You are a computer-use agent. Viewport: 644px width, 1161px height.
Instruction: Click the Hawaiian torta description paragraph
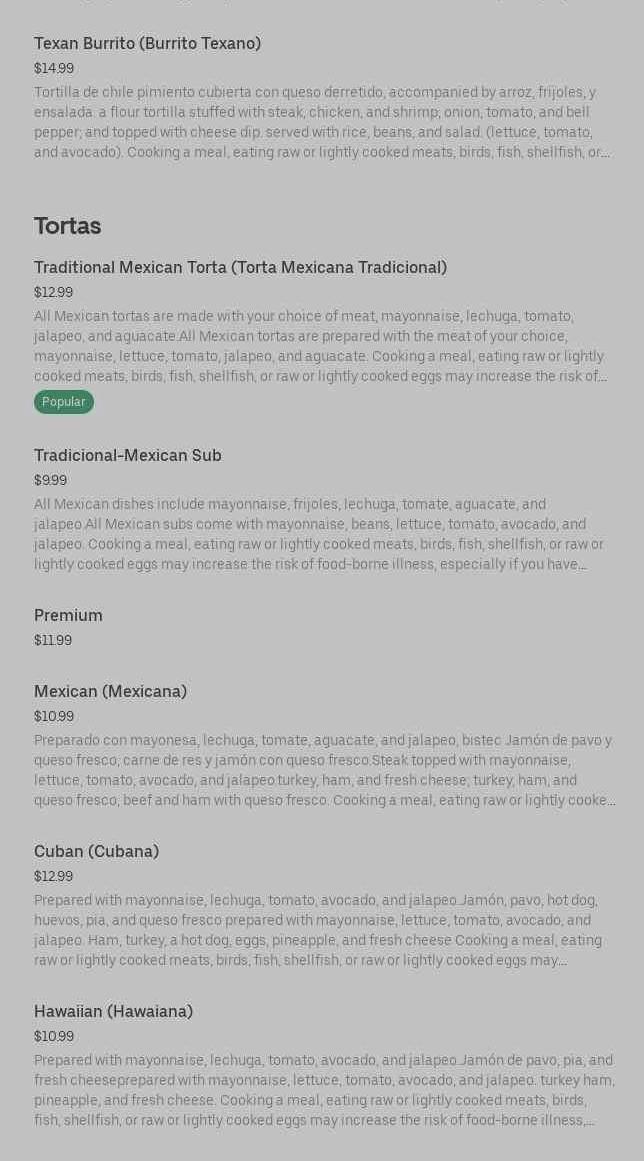pyautogui.click(x=324, y=1090)
